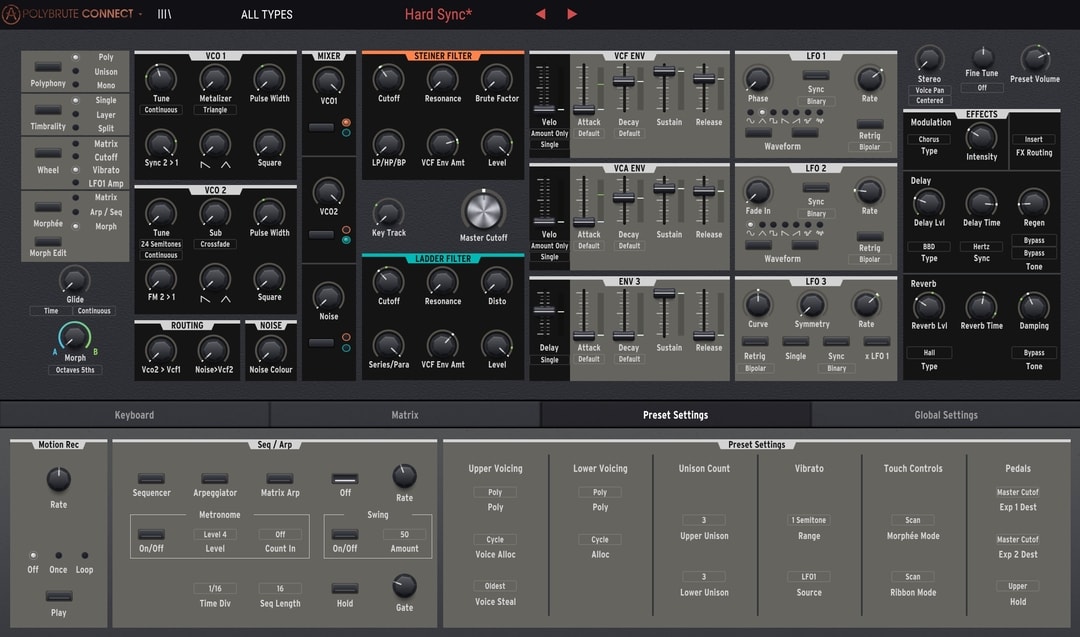Open the Voice Steal Oldest dropdown
The width and height of the screenshot is (1080, 637).
tap(495, 586)
